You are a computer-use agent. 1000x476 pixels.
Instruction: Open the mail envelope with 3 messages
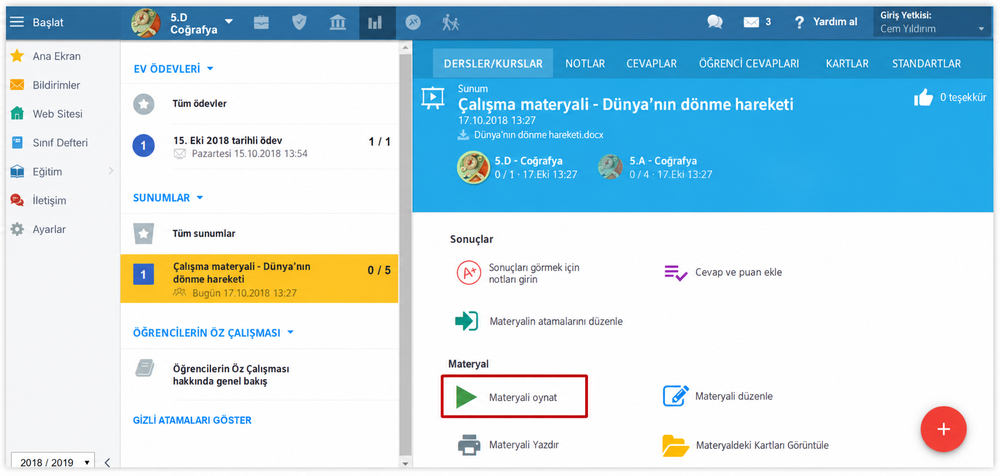point(757,22)
